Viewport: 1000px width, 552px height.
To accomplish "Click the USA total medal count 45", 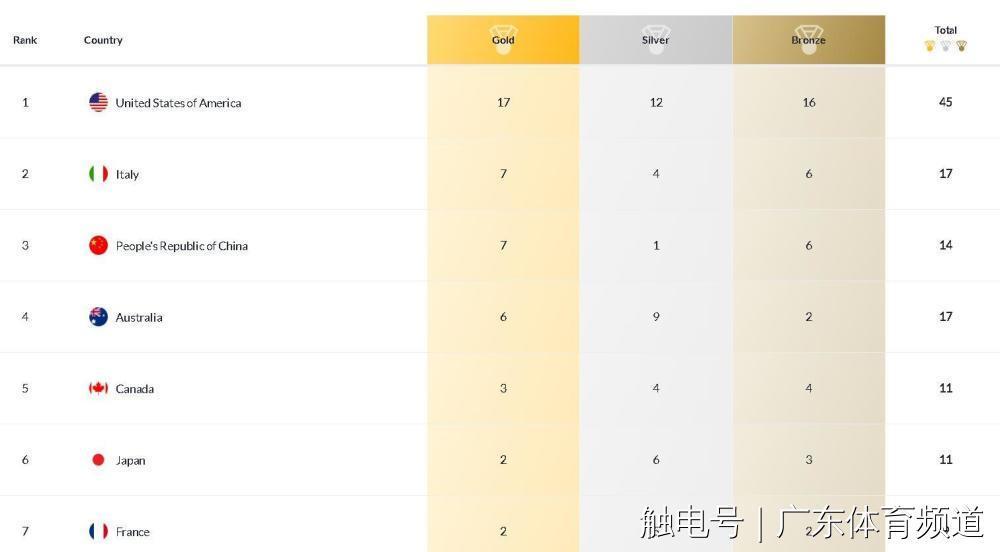I will [x=945, y=102].
